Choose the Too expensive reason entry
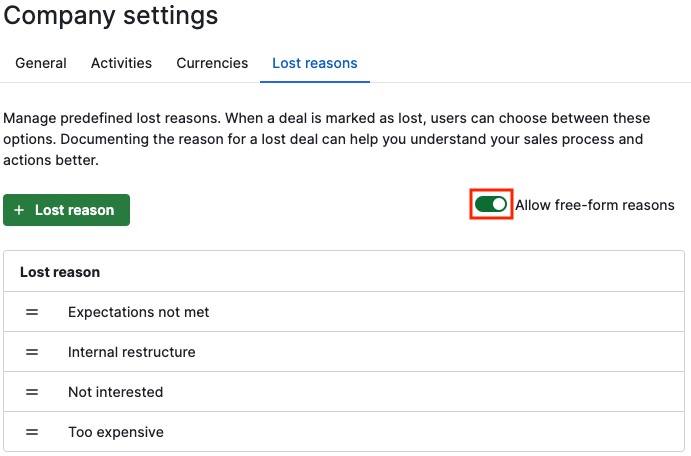Image resolution: width=691 pixels, height=456 pixels. 116,432
